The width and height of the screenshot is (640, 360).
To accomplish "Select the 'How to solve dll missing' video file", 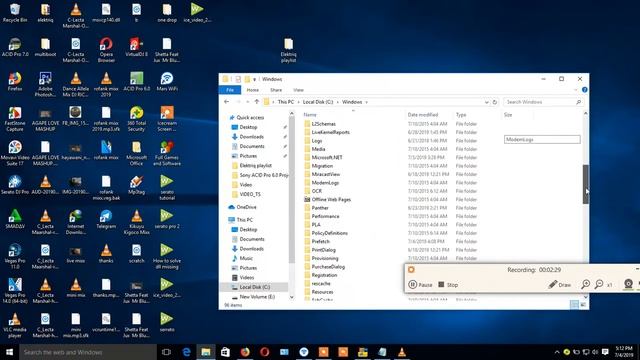I will tap(167, 256).
